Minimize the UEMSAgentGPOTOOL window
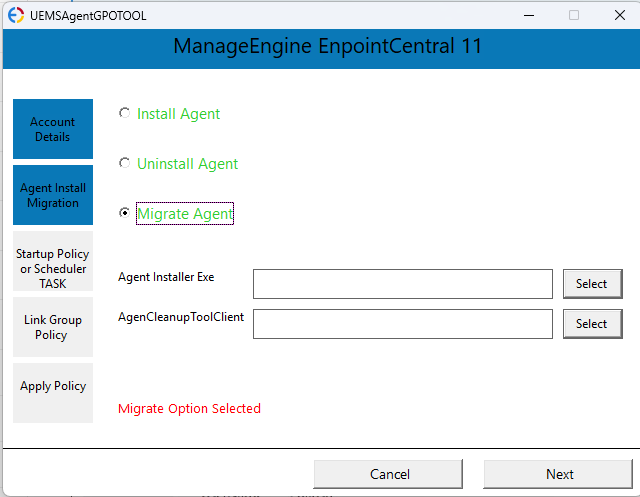 coord(529,16)
